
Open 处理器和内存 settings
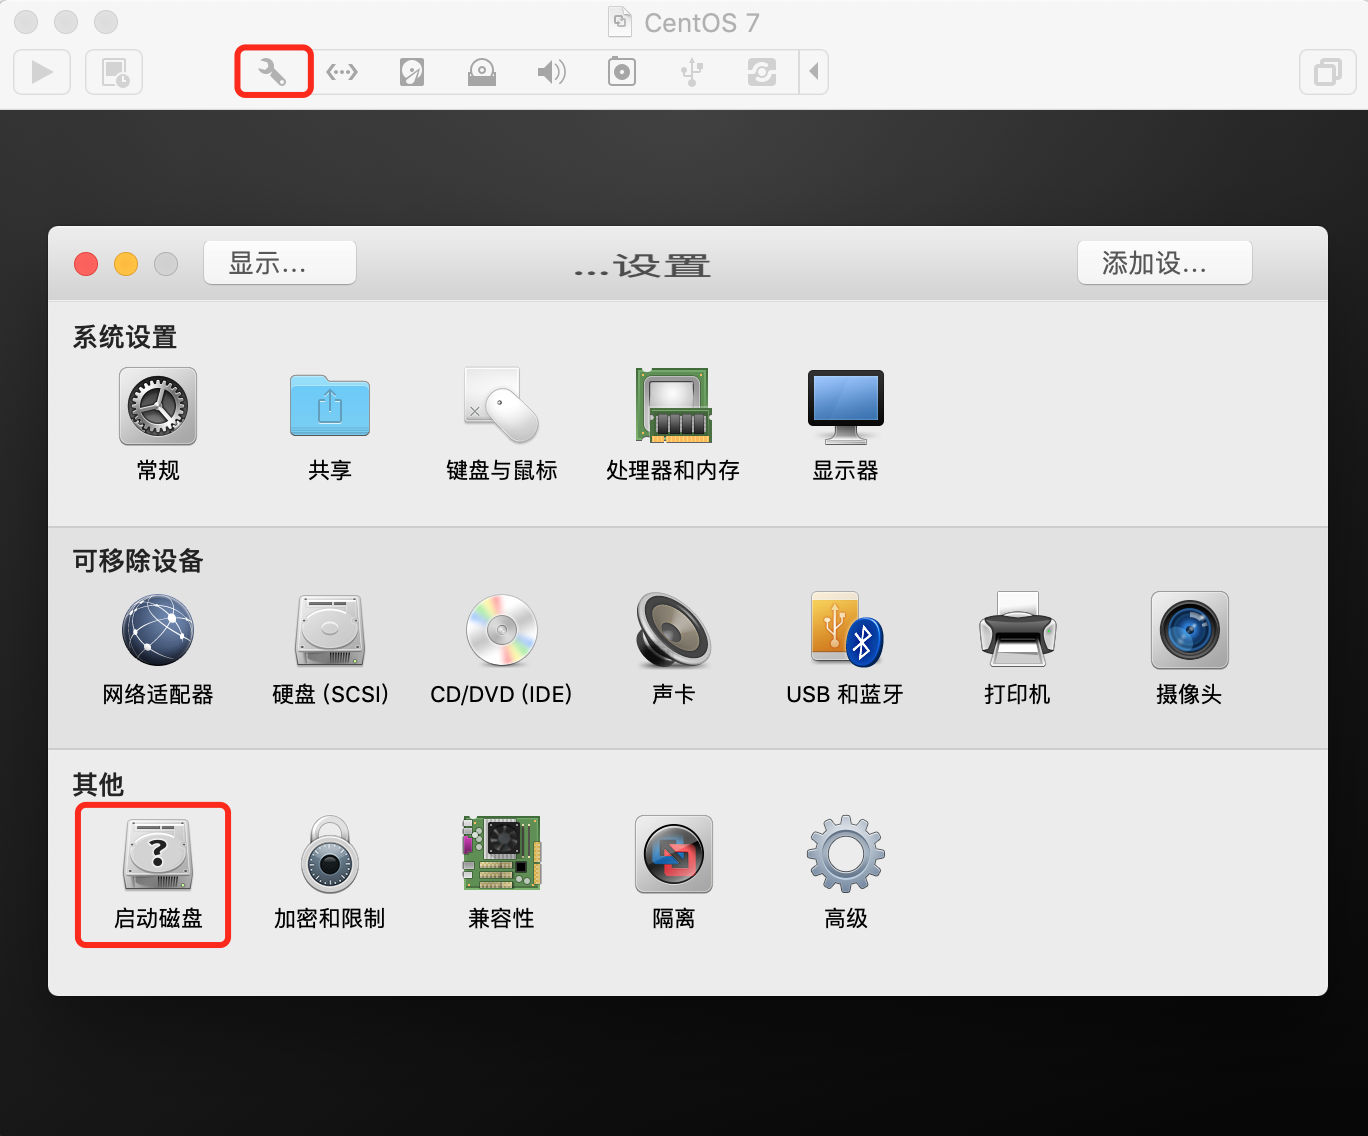(x=673, y=425)
